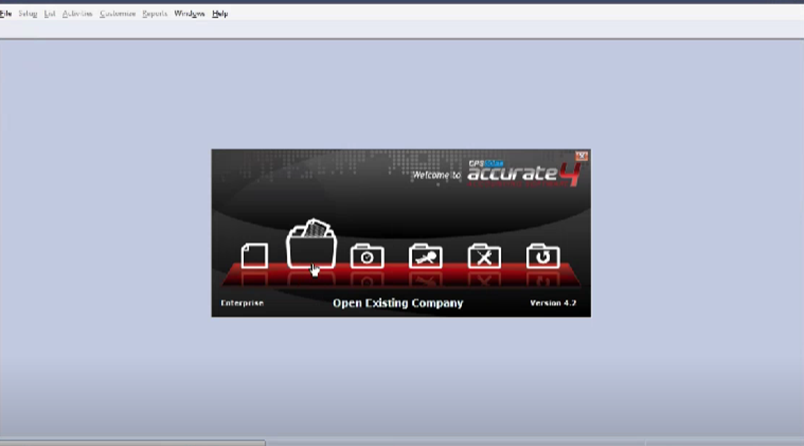804x446 pixels.
Task: Click the 'Enterprise' edition label
Action: coord(242,303)
